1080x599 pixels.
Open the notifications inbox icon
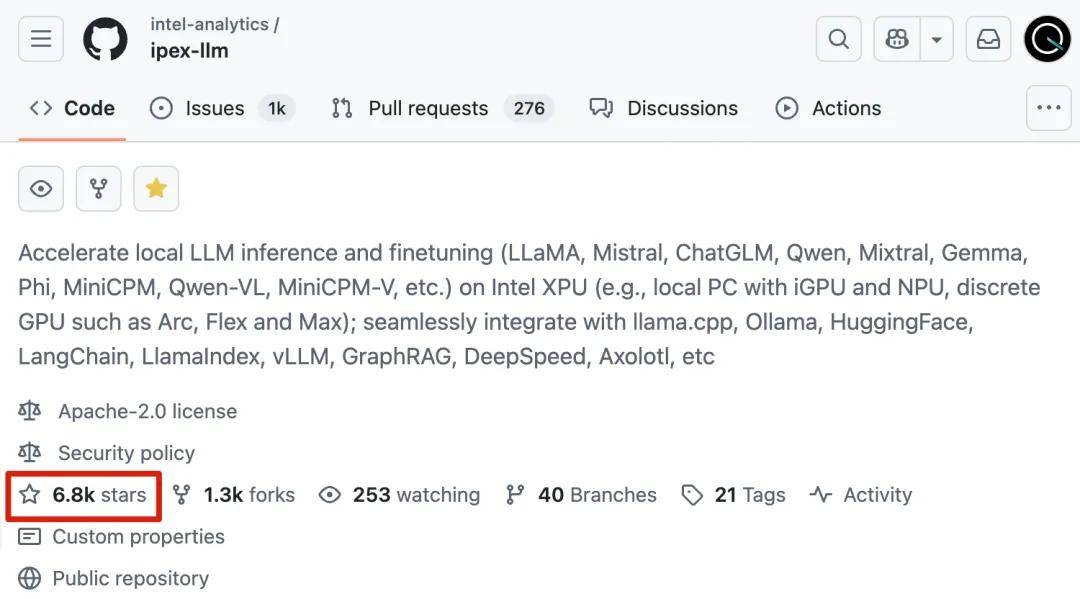pos(988,39)
